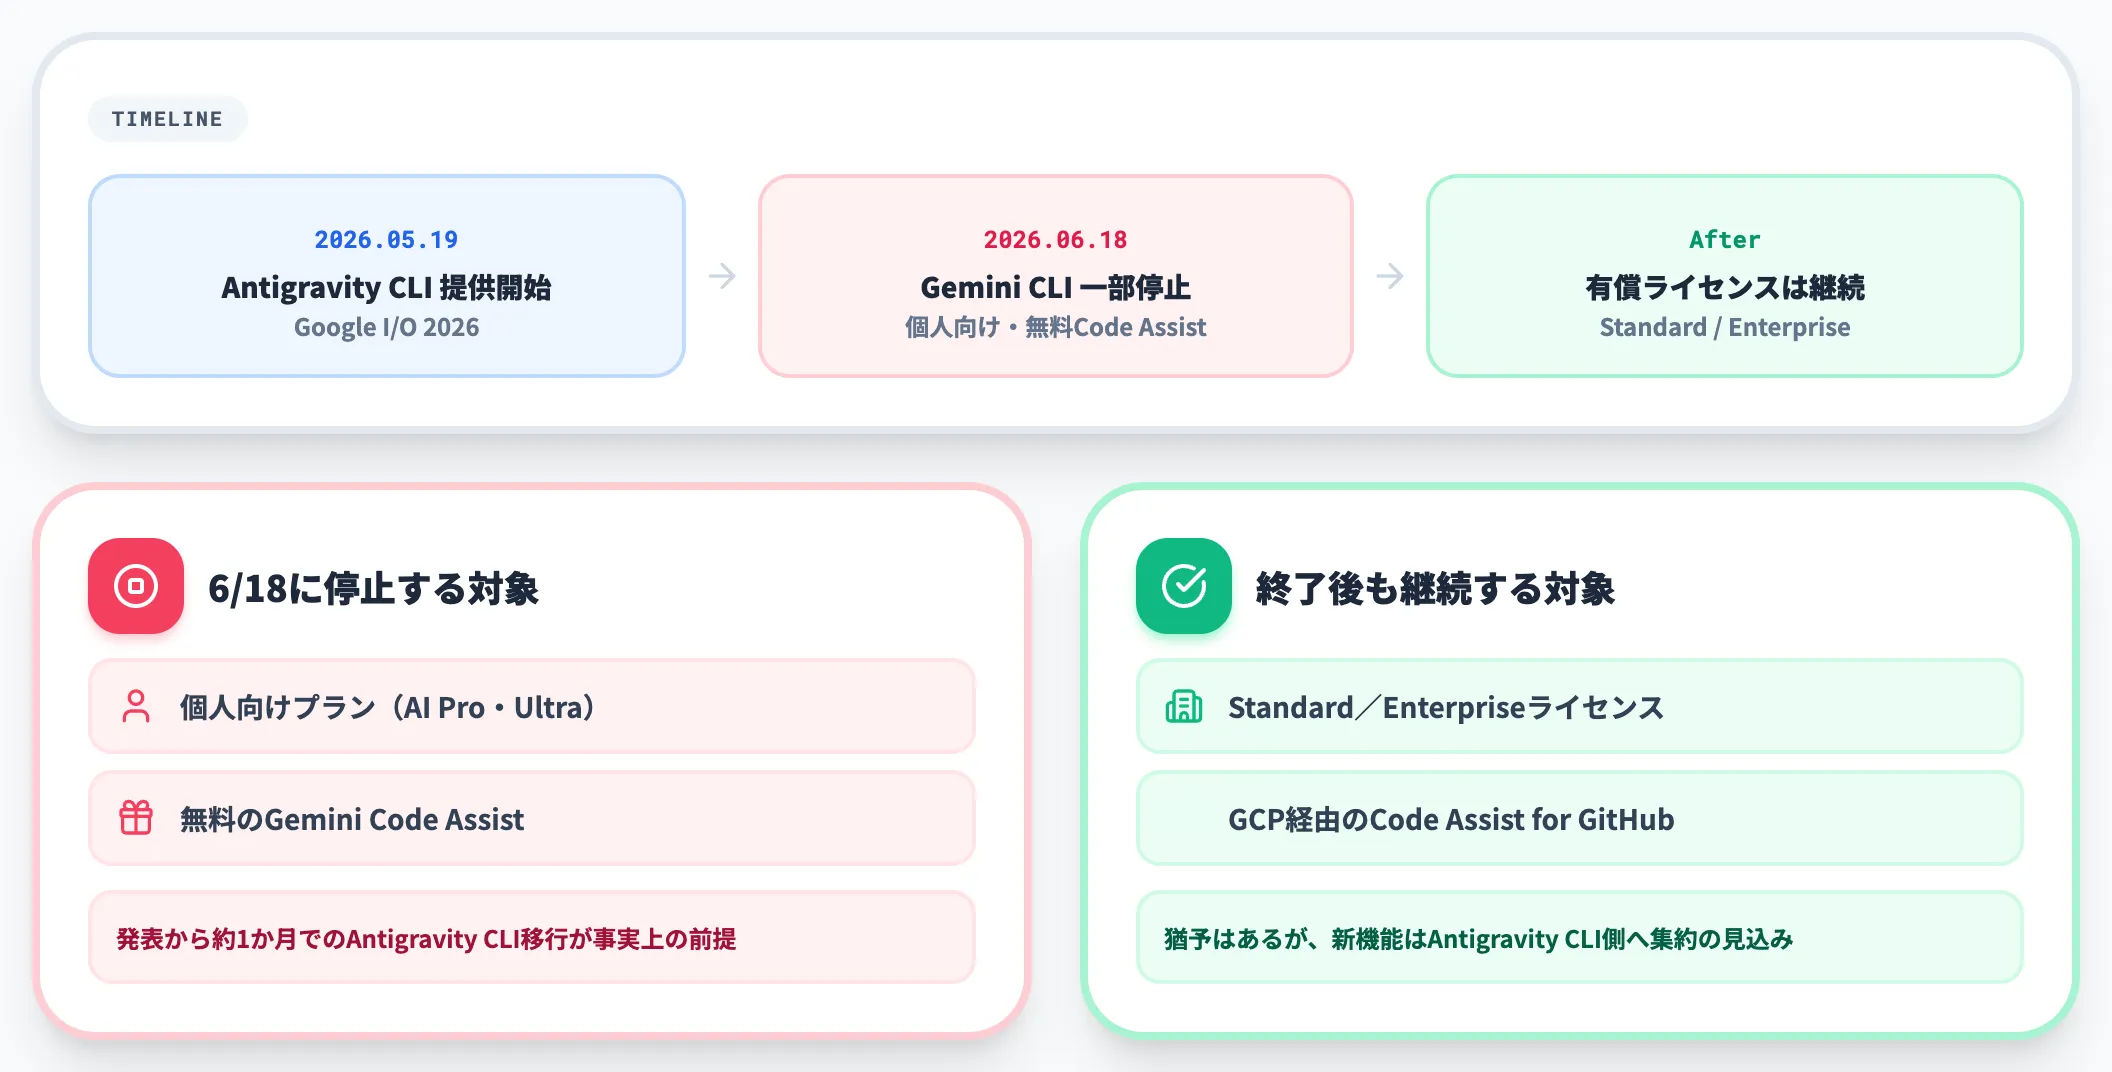Click the building icon in Standard／Enterprise row

[1184, 706]
